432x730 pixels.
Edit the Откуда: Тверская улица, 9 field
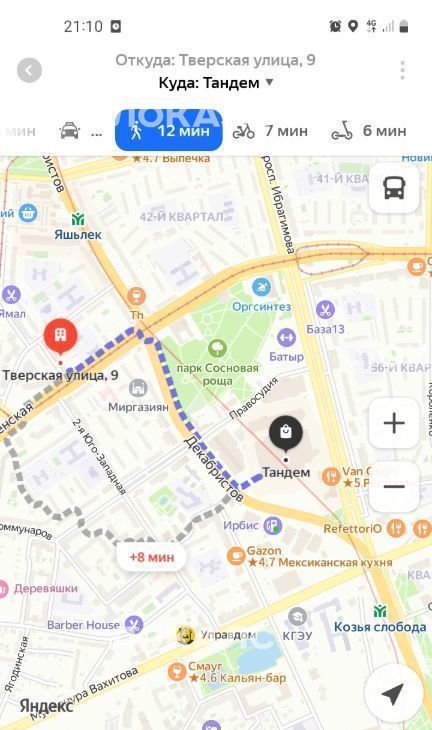[215, 60]
